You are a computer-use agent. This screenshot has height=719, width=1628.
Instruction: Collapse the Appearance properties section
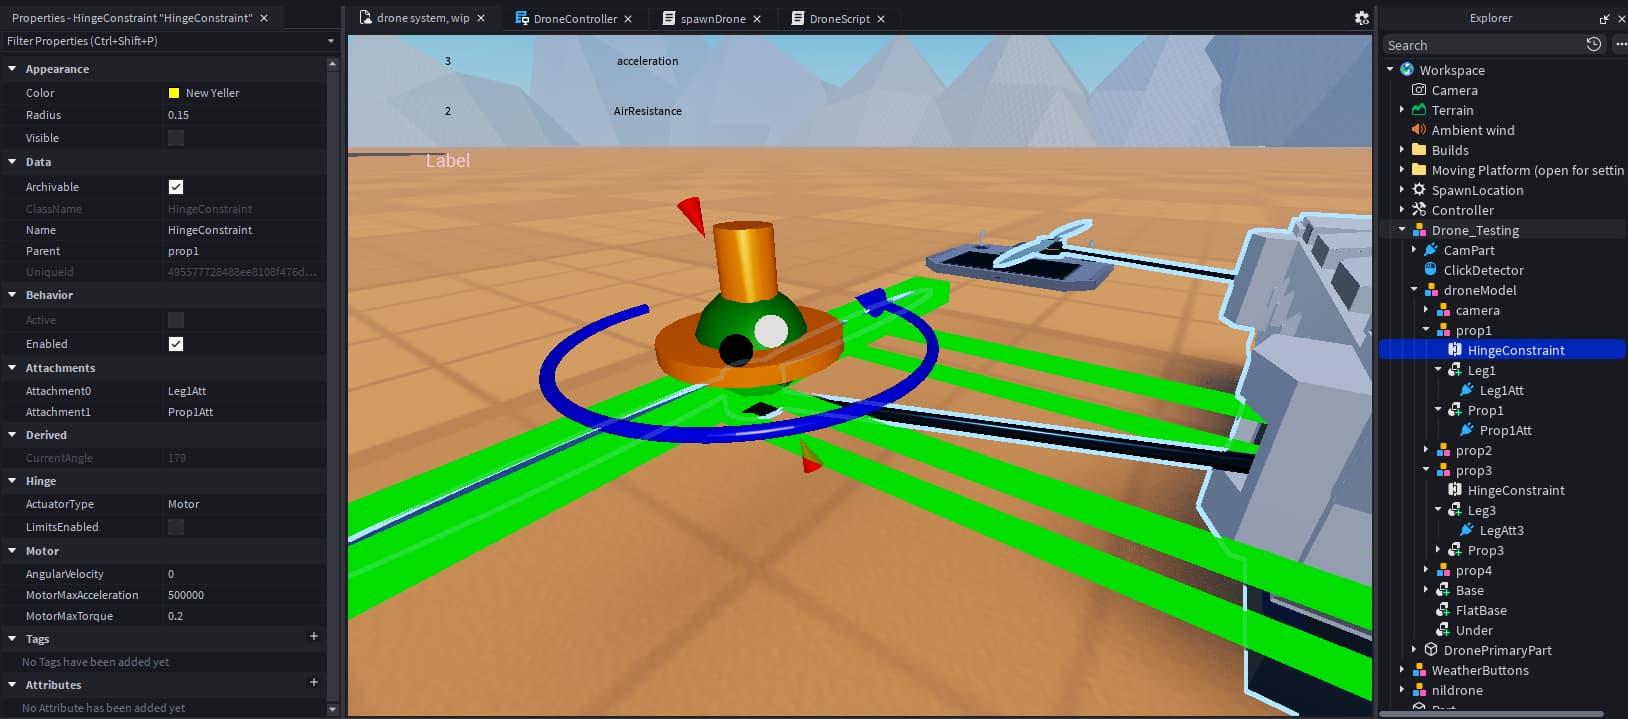click(x=12, y=69)
